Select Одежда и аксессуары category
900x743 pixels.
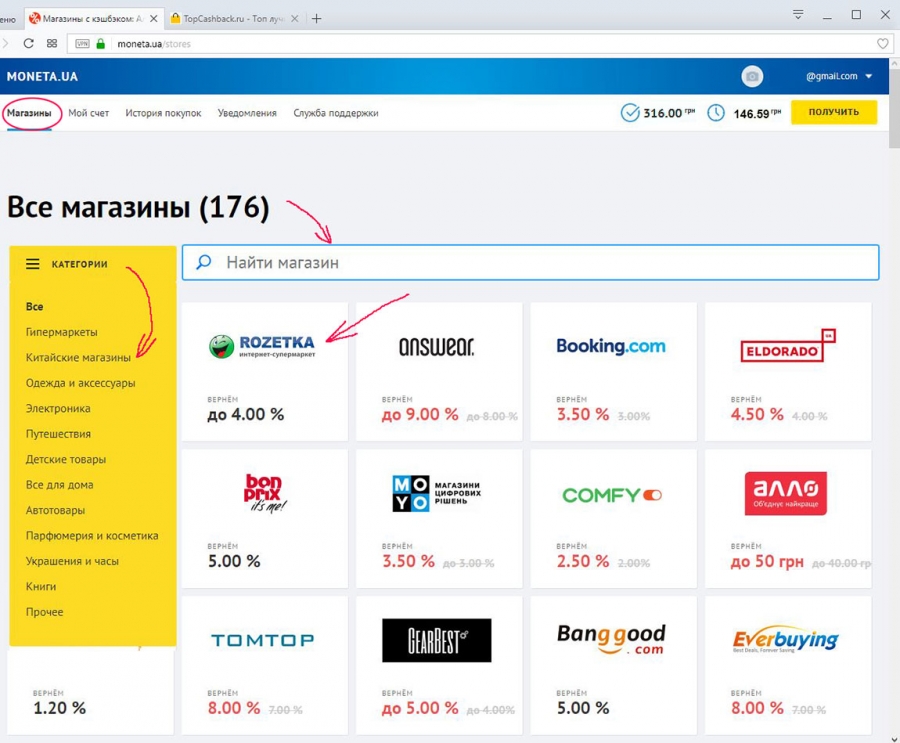coord(80,383)
